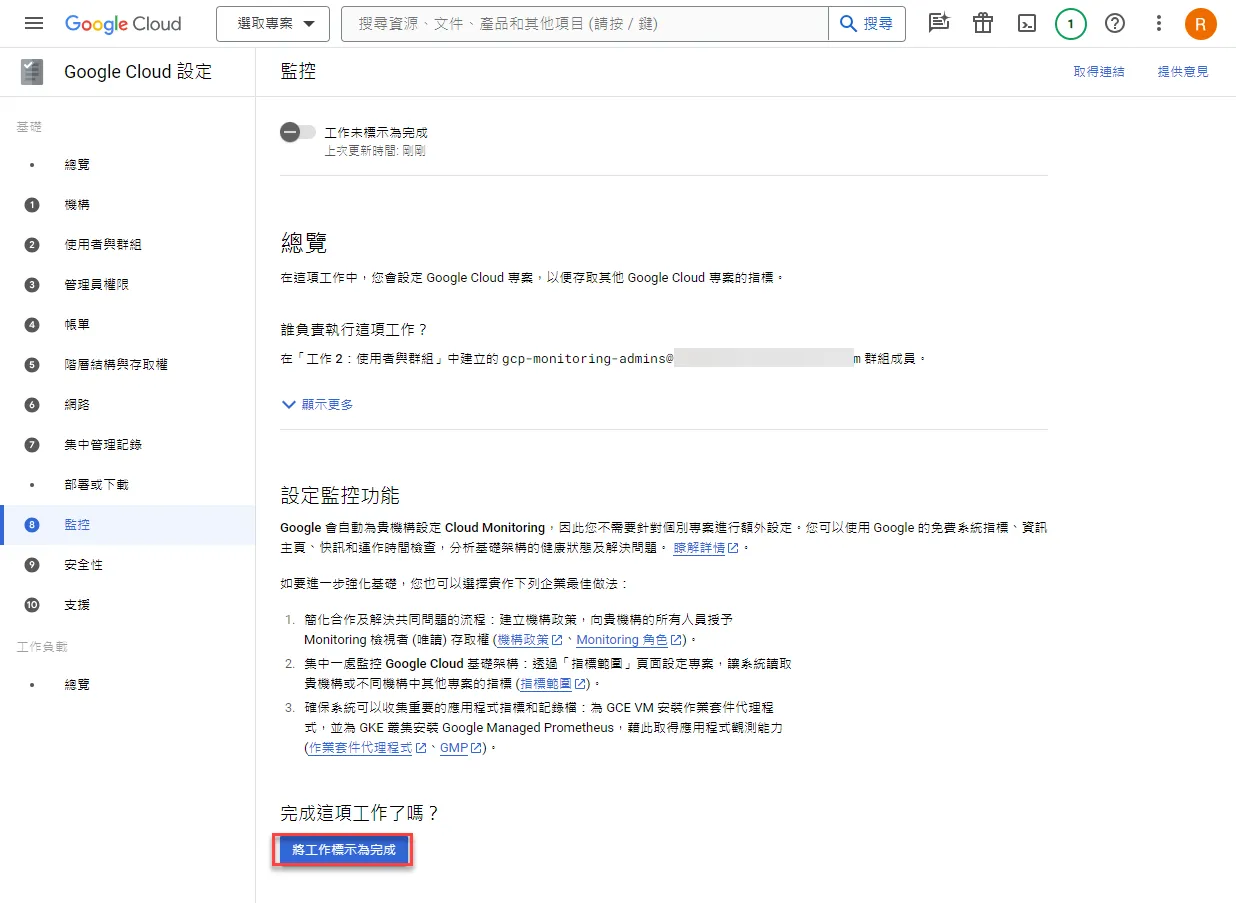This screenshot has height=903, width=1236.
Task: Open the 選取專案 project picker dropdown
Action: pos(273,24)
